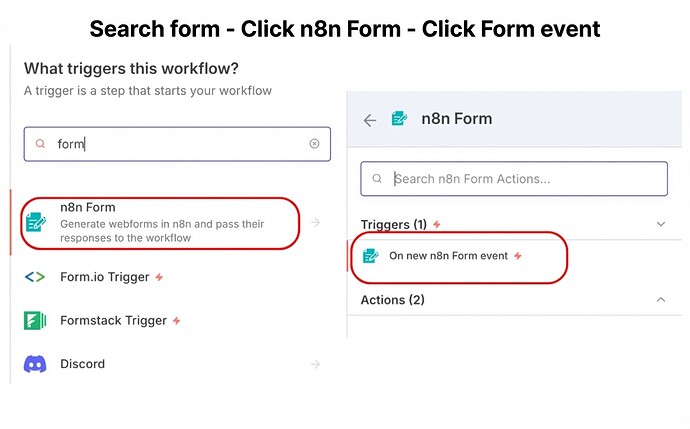Click the back arrow to node list
690x429 pixels.
click(x=370, y=120)
